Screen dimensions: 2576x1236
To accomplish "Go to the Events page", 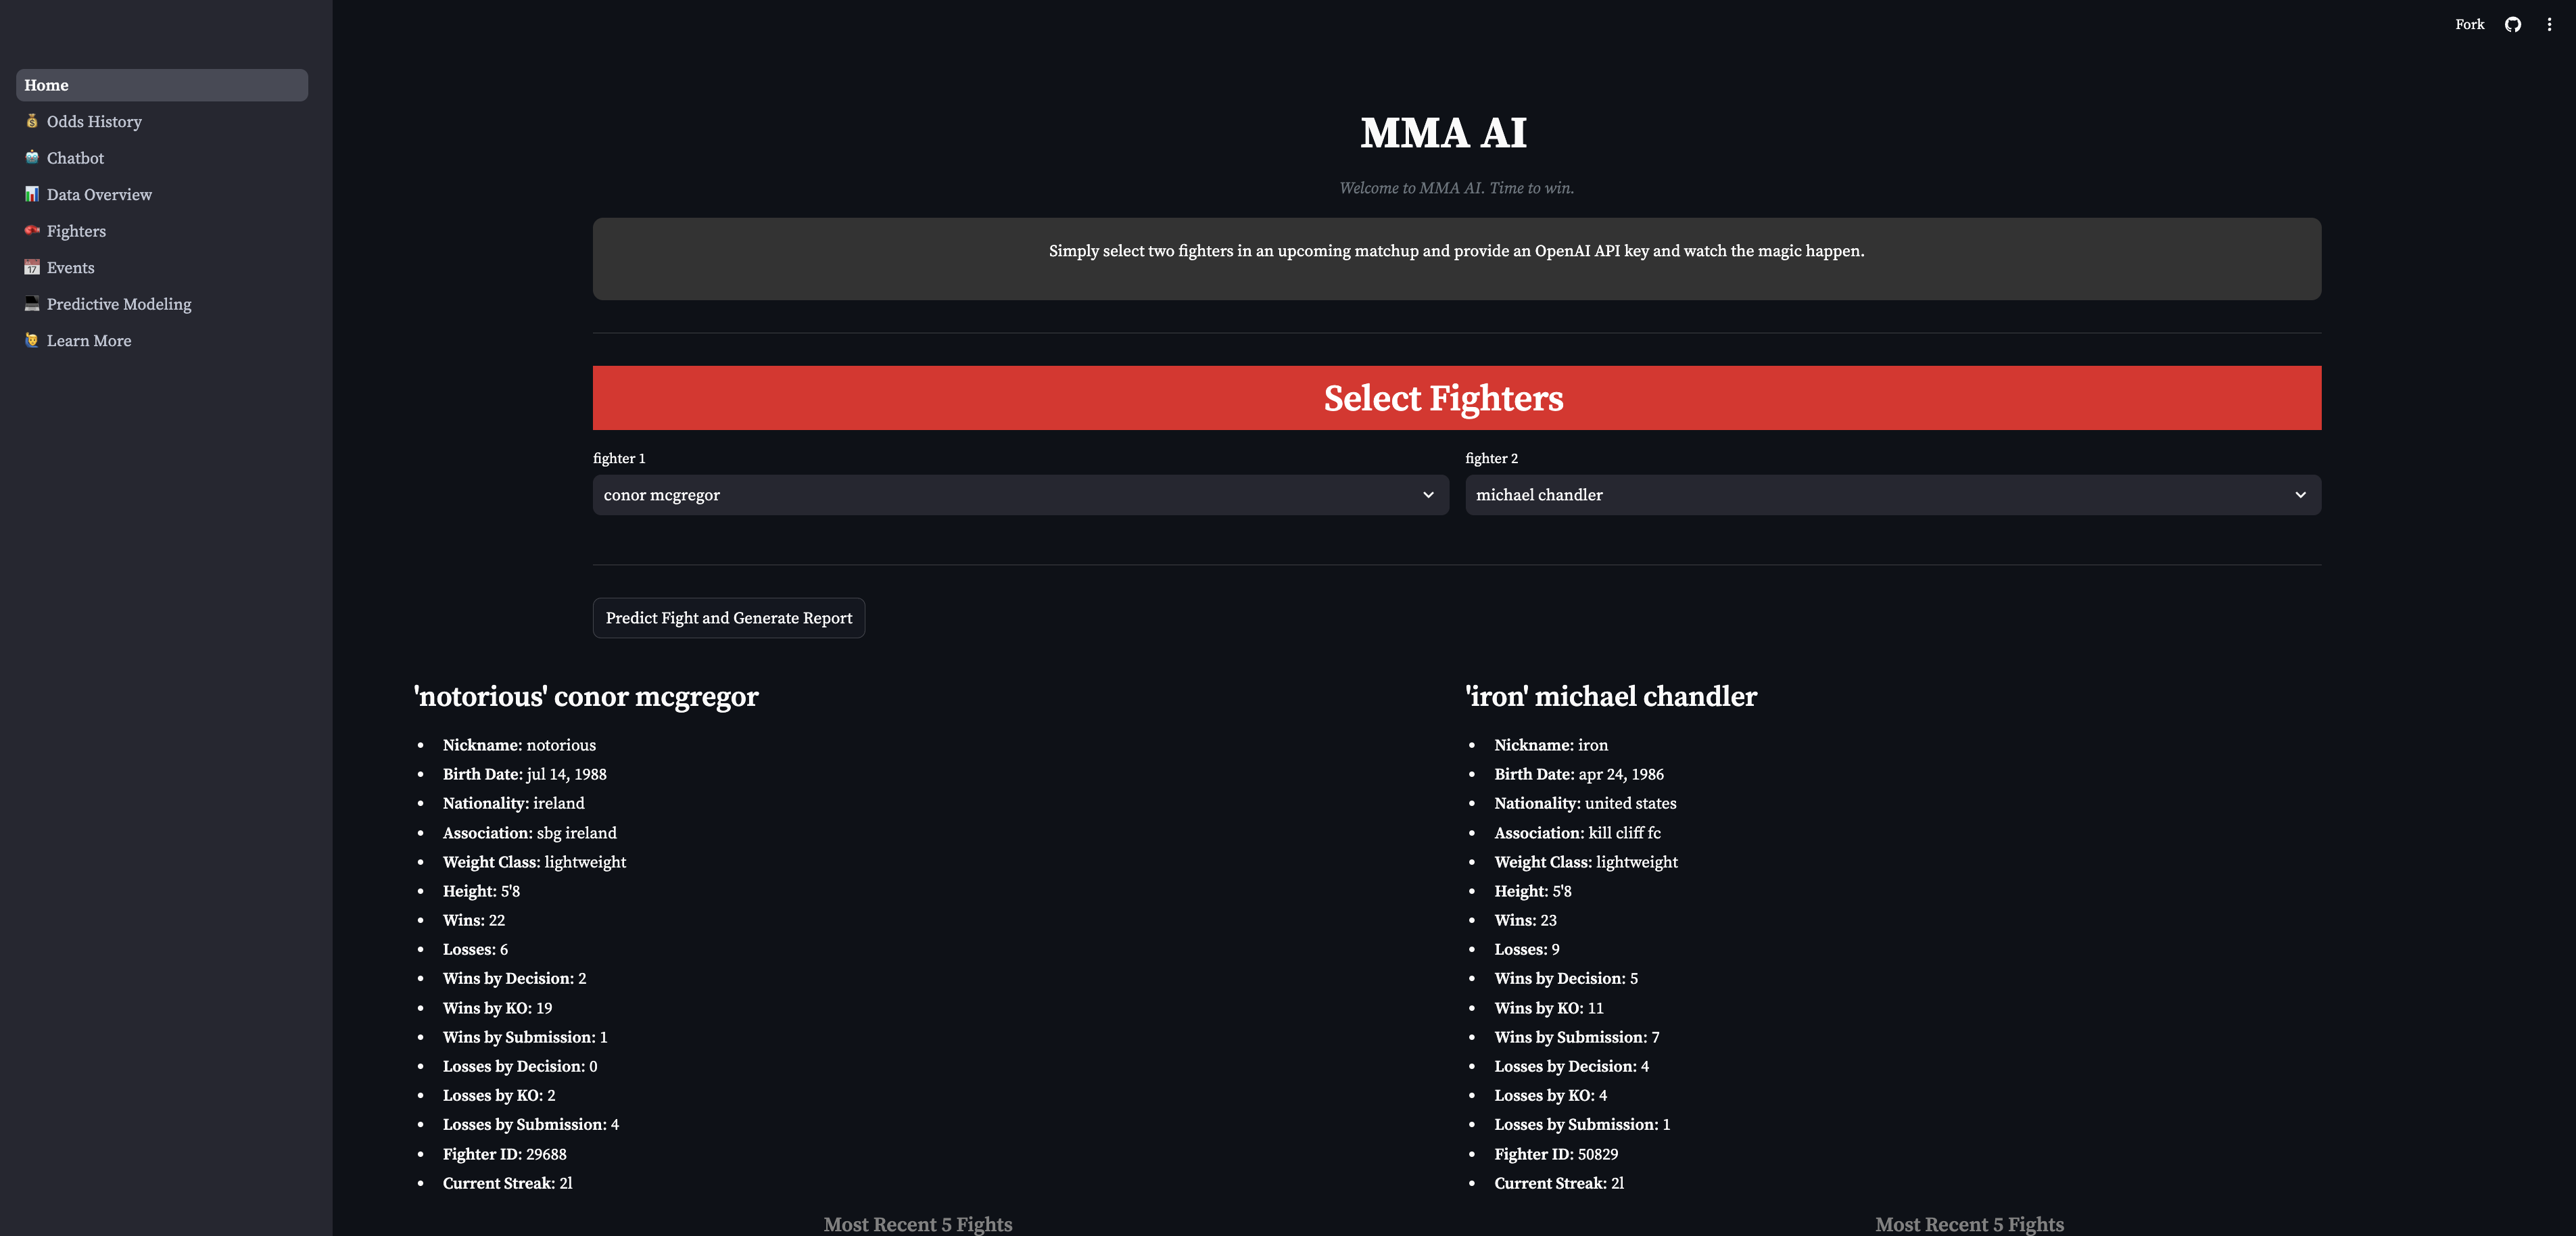I will tap(70, 267).
